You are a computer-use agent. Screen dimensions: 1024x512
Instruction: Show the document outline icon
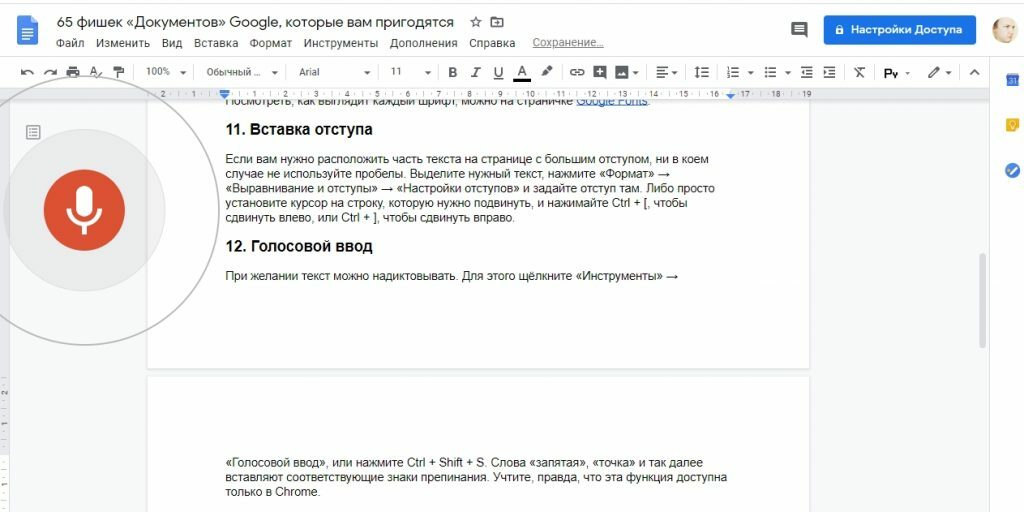tap(33, 132)
